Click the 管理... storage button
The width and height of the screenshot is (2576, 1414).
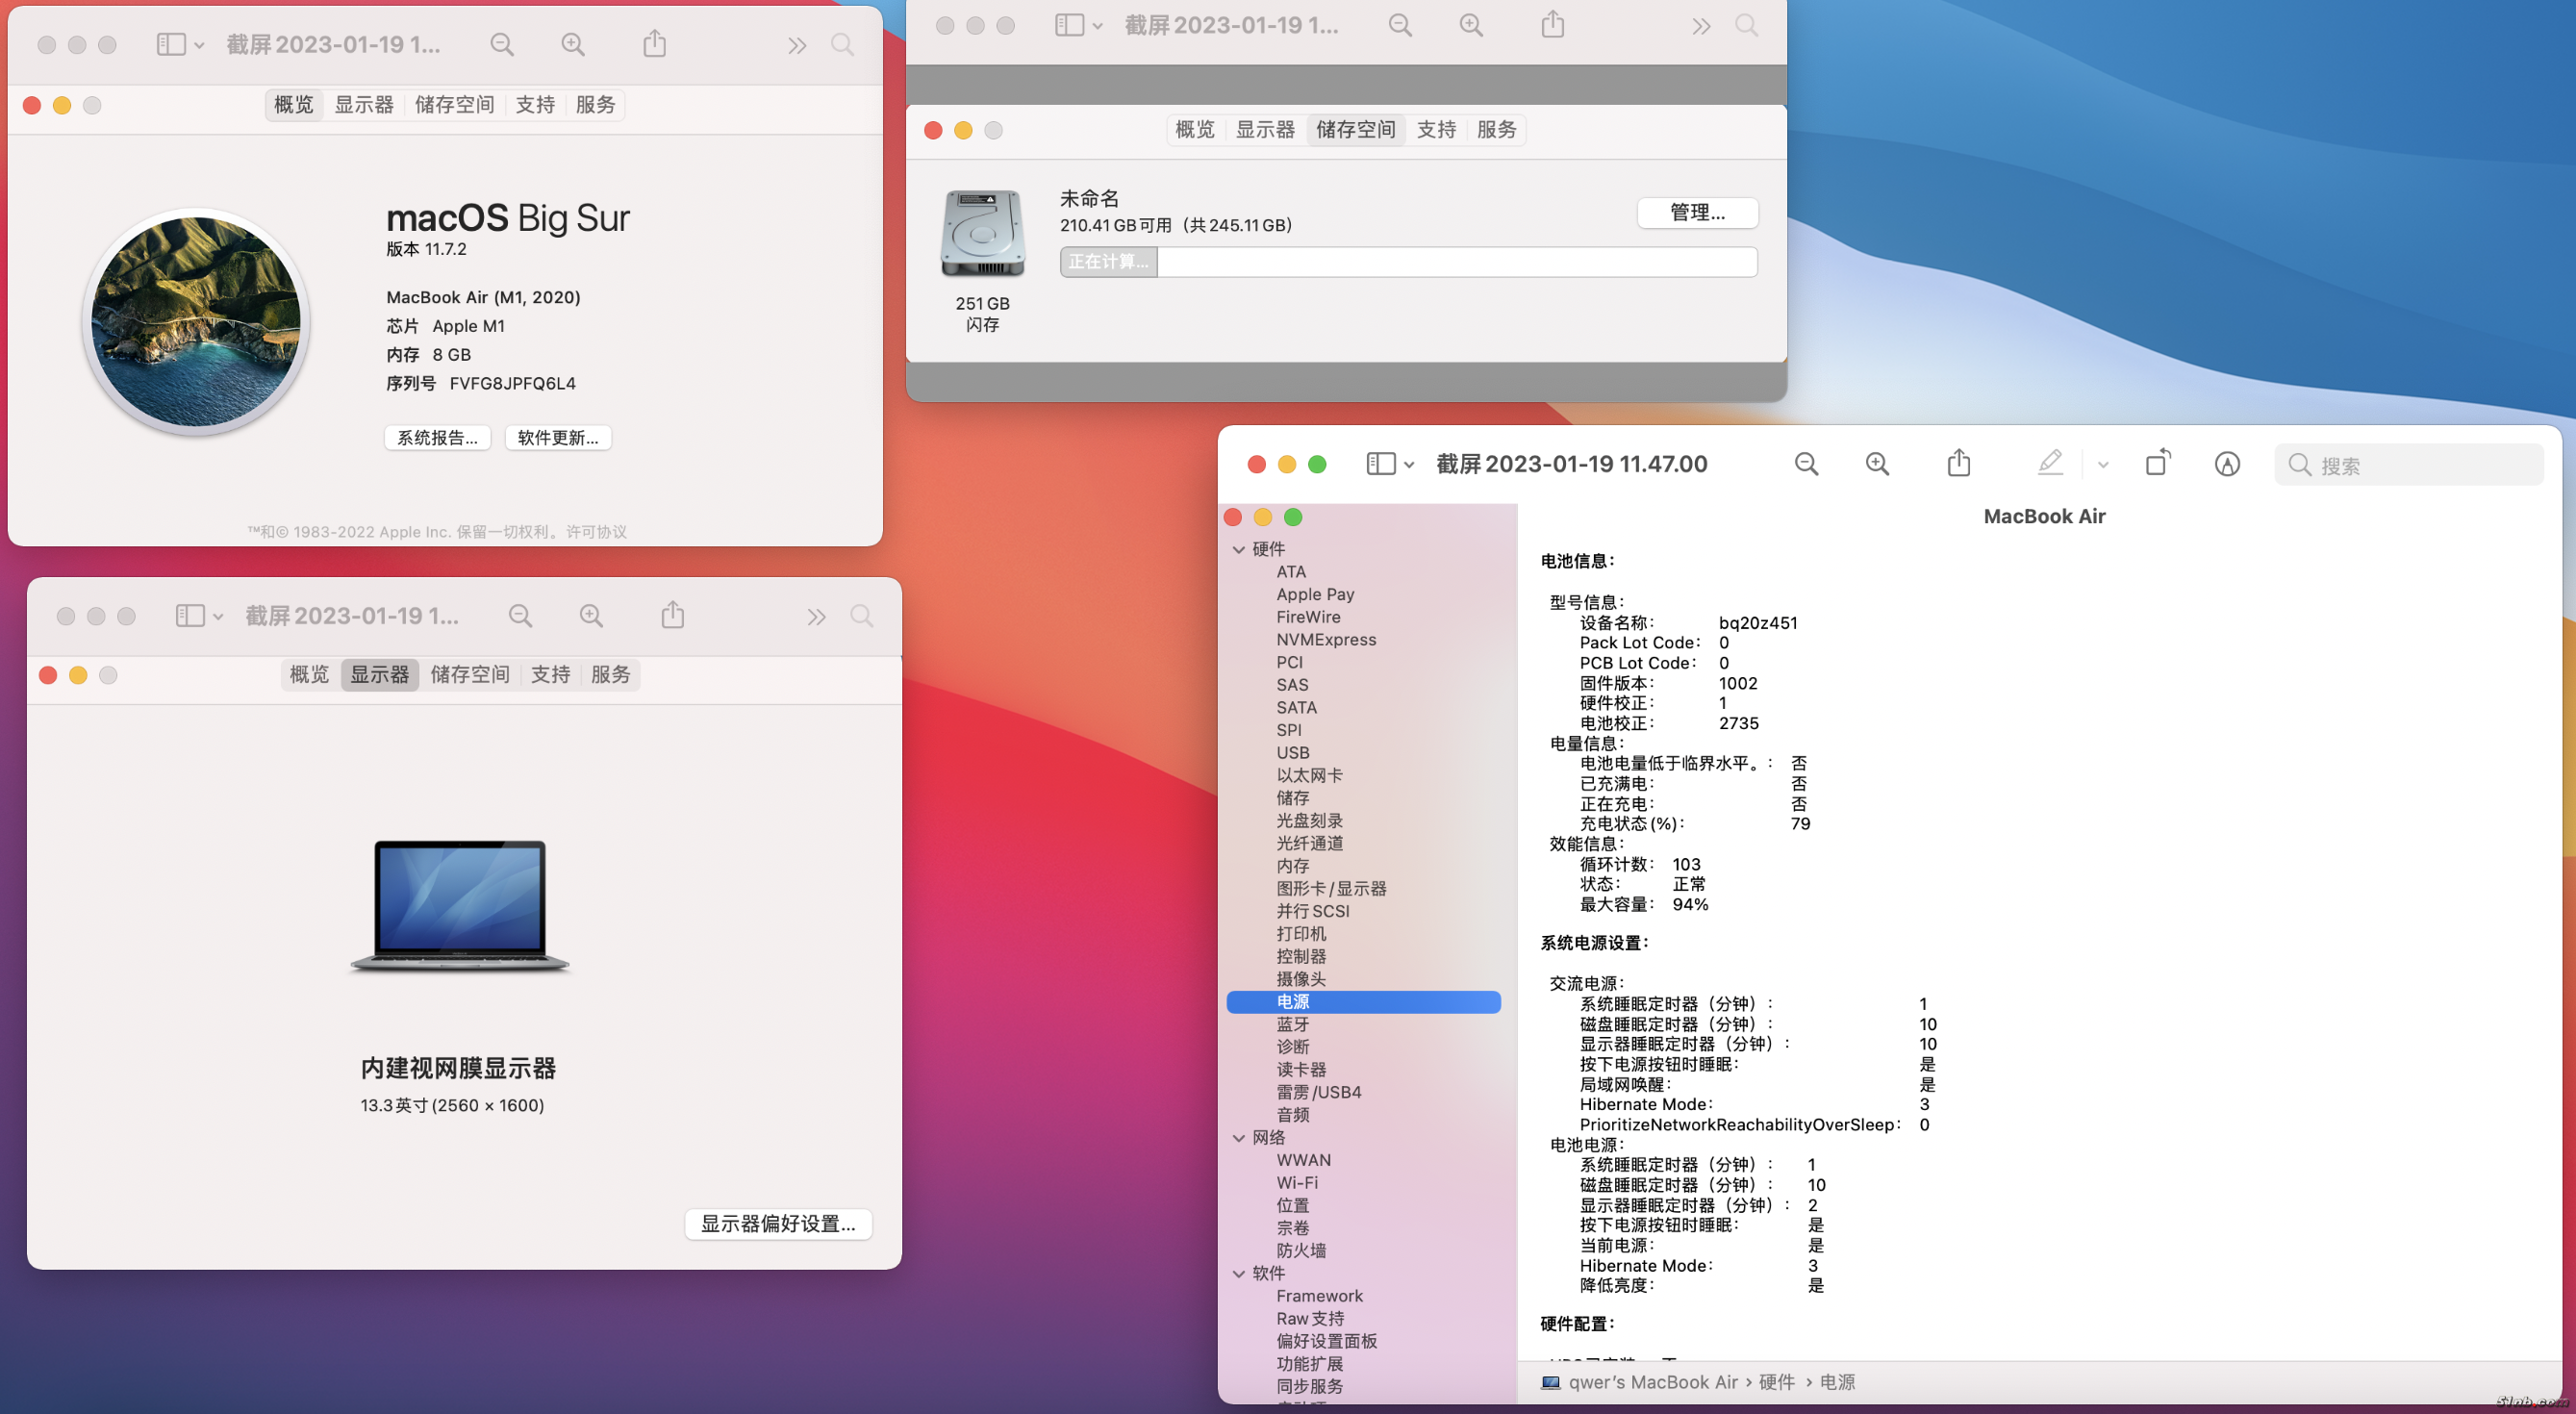1697,213
